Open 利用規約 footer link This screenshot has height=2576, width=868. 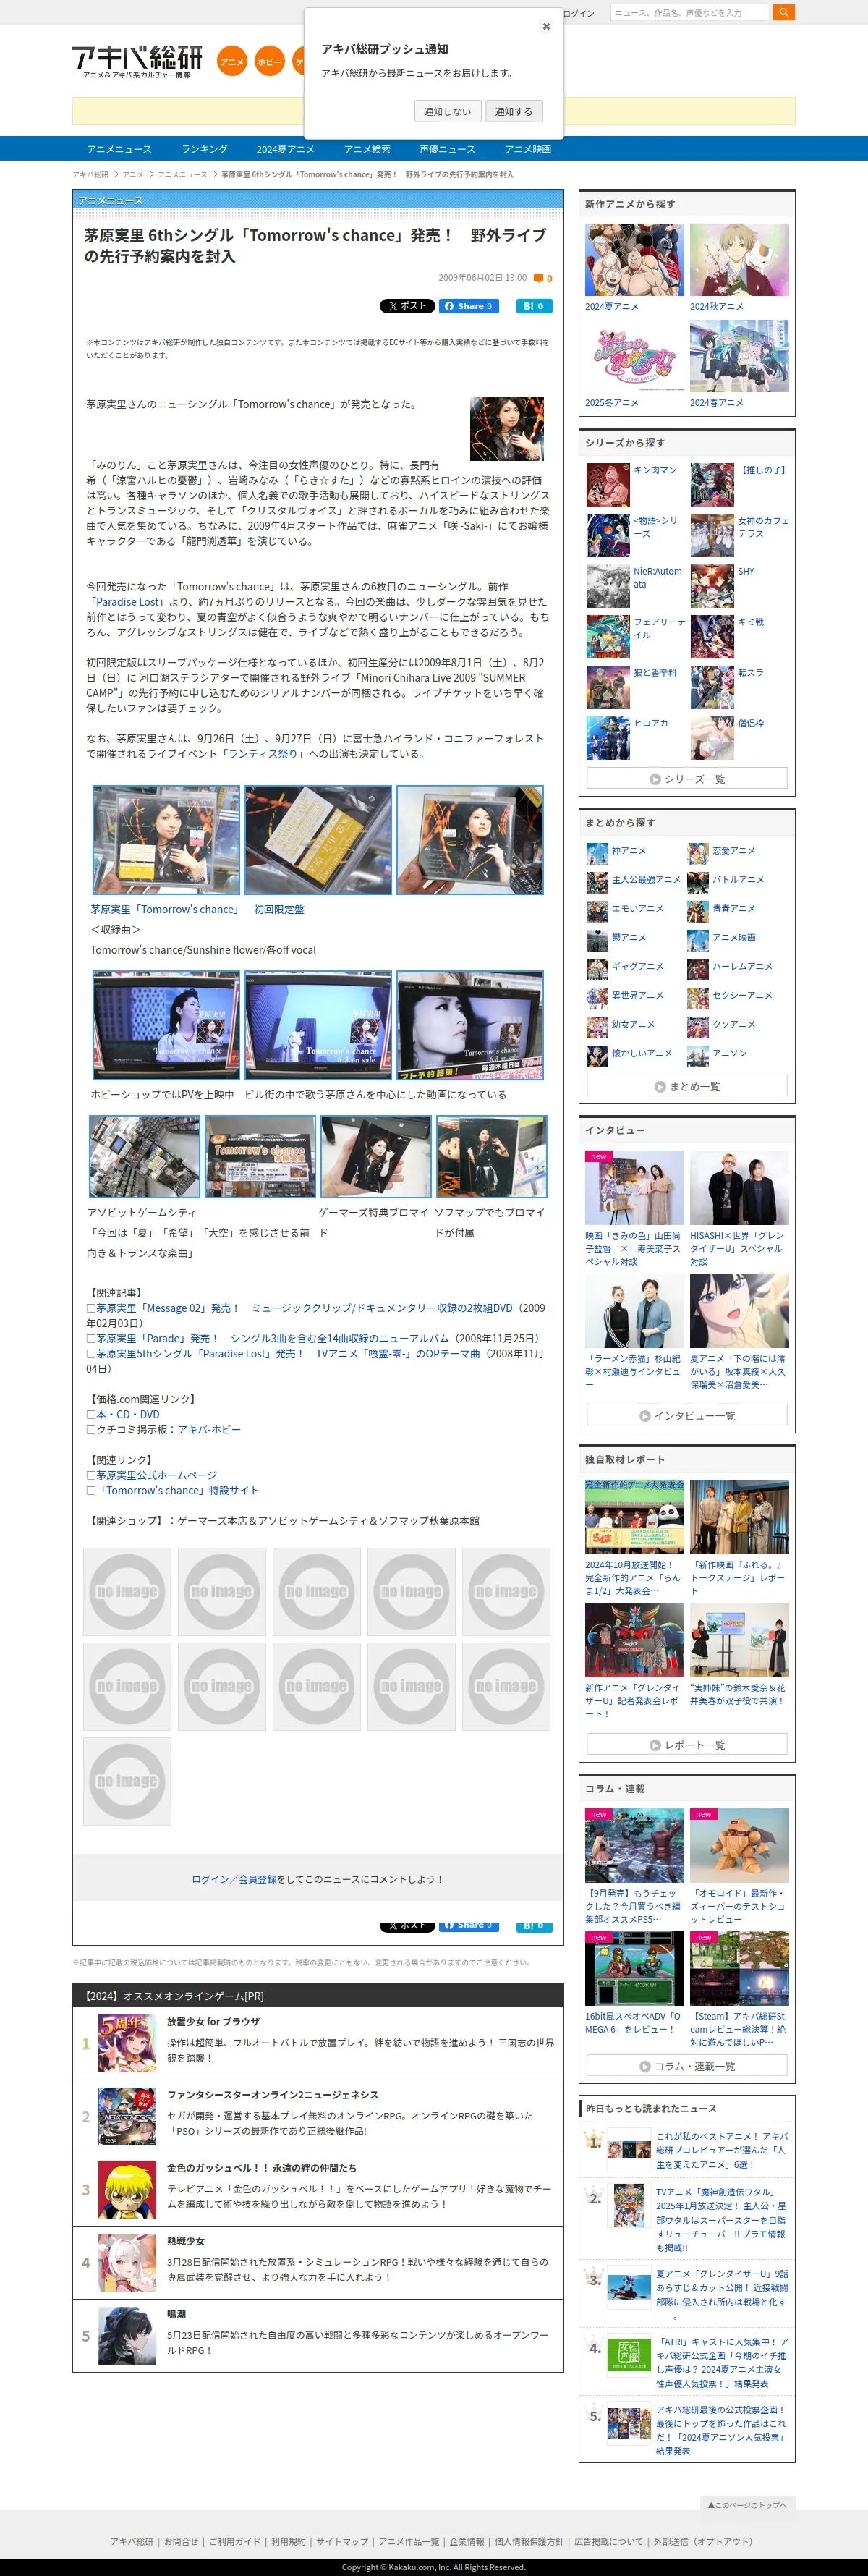tap(288, 2541)
